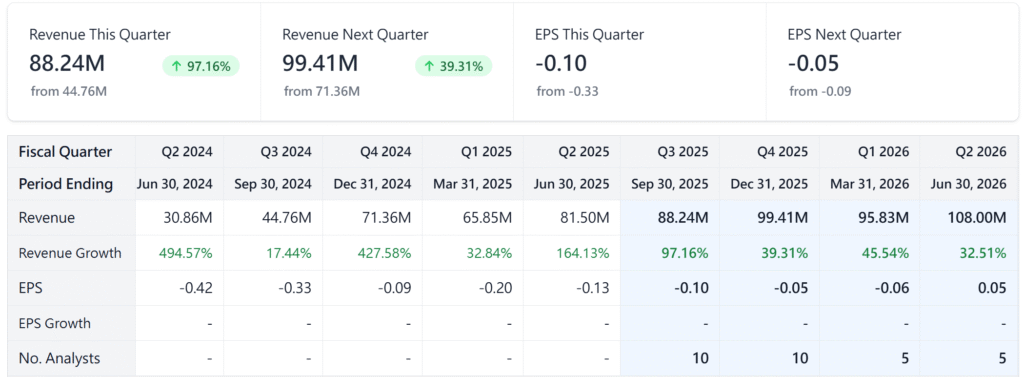Click the Revenue Growth row label
This screenshot has width=1024, height=377.
(70, 253)
